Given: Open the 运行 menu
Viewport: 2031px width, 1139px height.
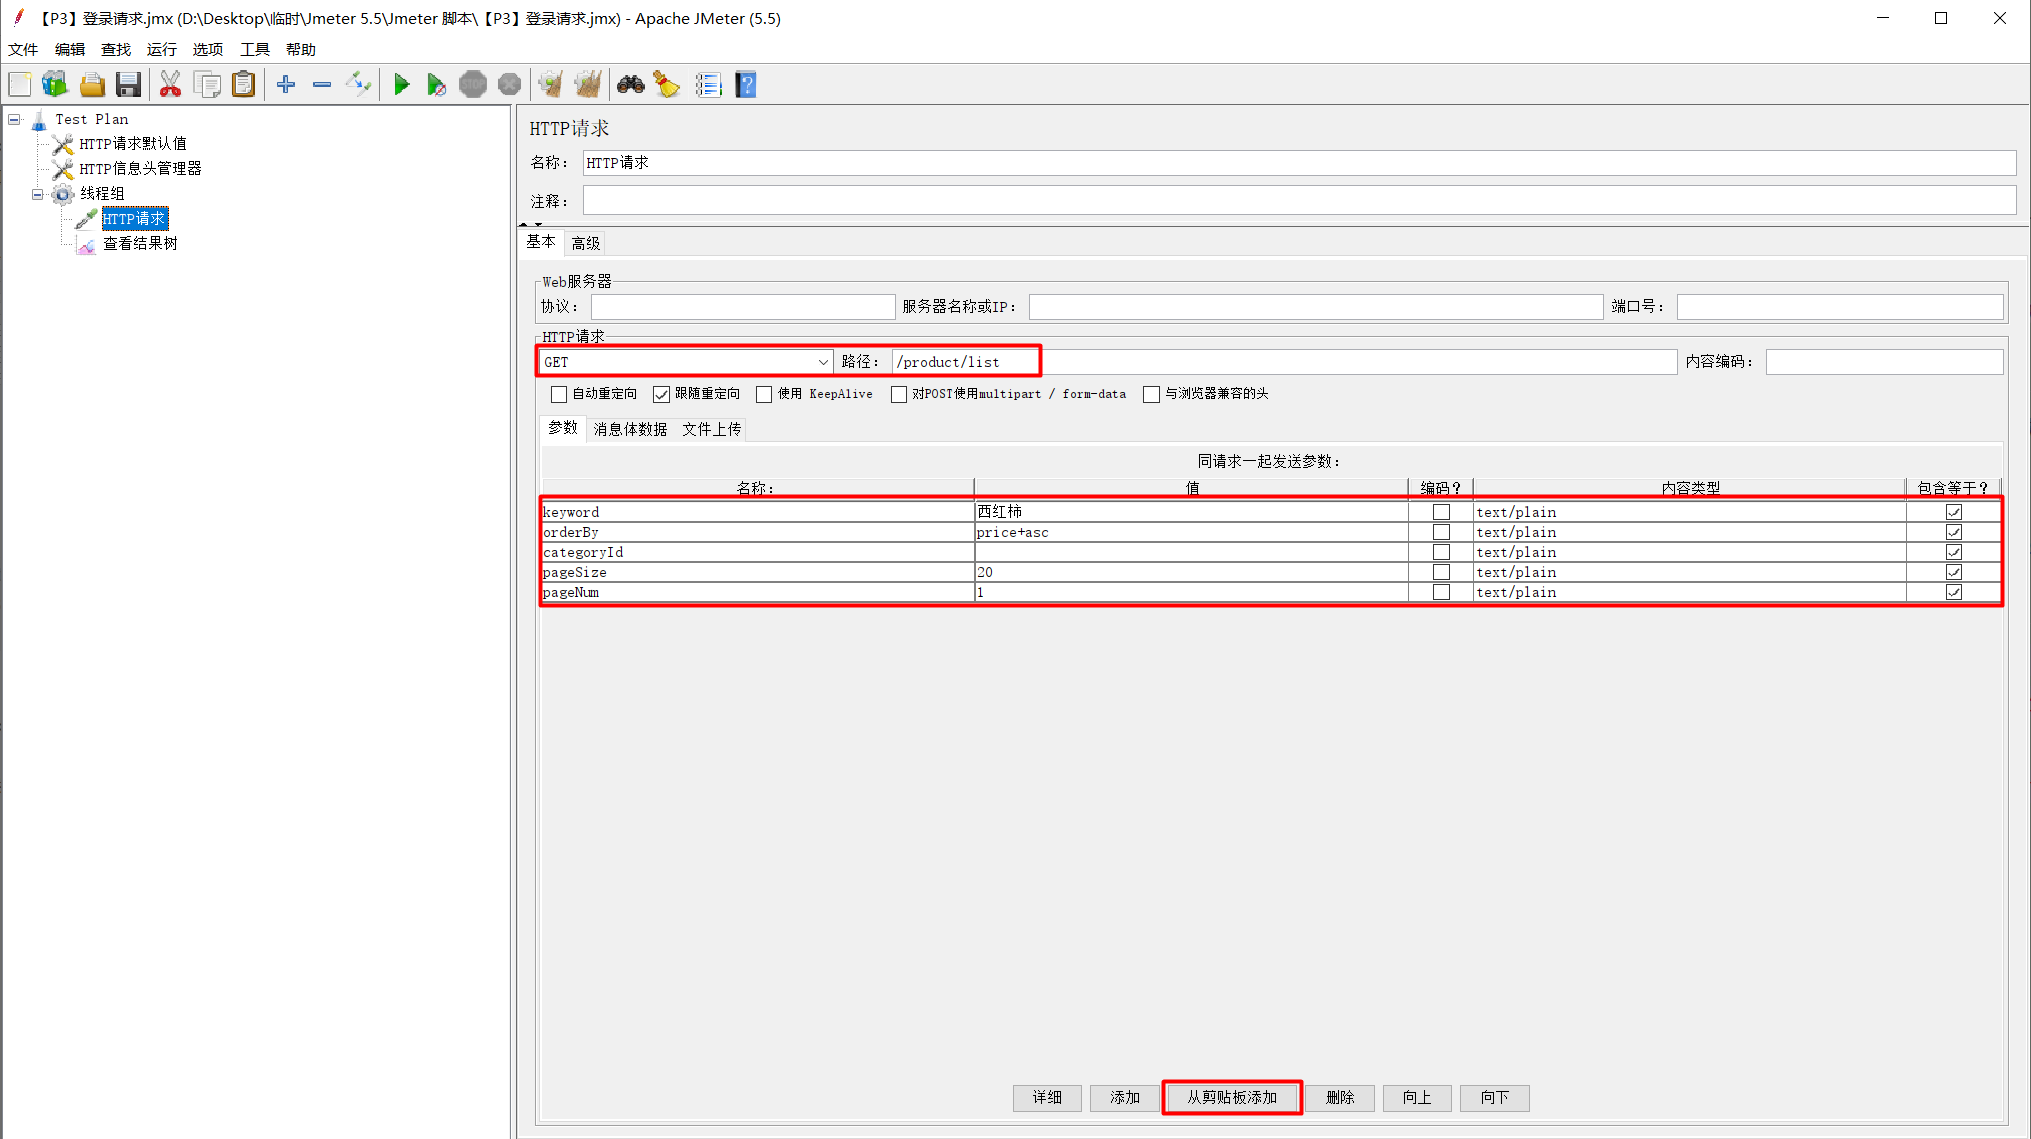Looking at the screenshot, I should coord(161,49).
